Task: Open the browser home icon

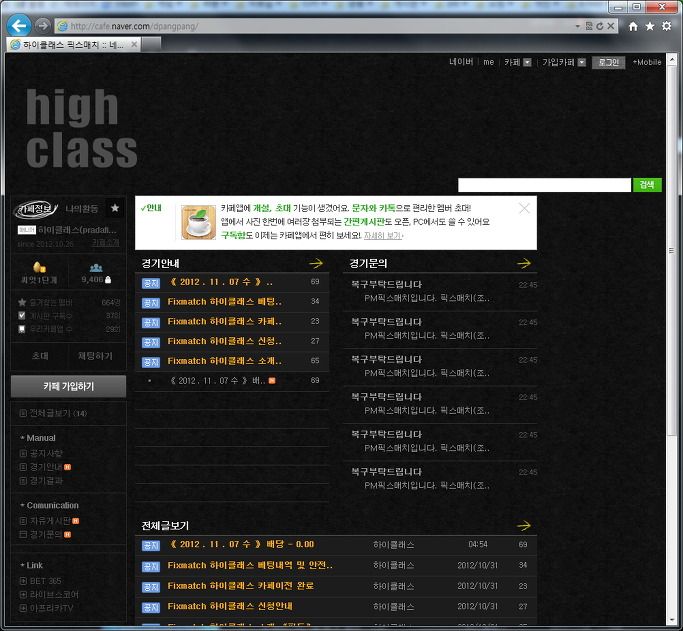Action: tap(633, 27)
